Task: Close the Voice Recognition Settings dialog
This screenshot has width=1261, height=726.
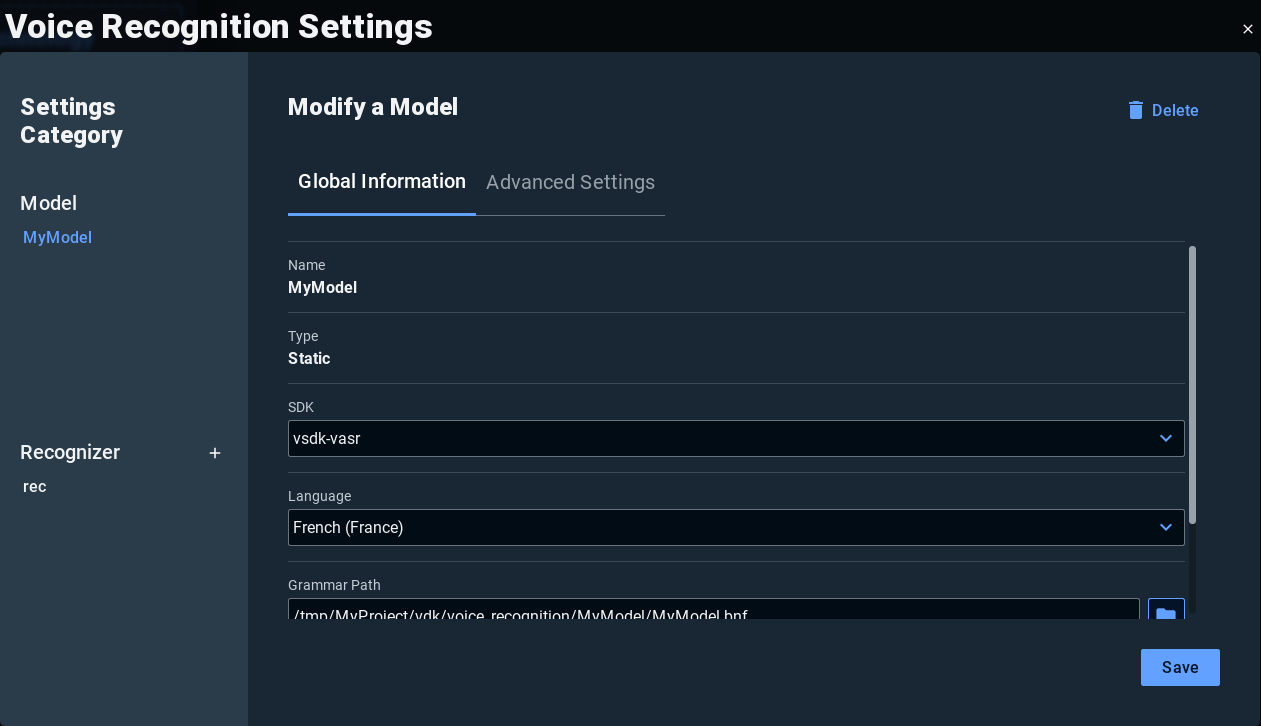Action: click(1247, 29)
